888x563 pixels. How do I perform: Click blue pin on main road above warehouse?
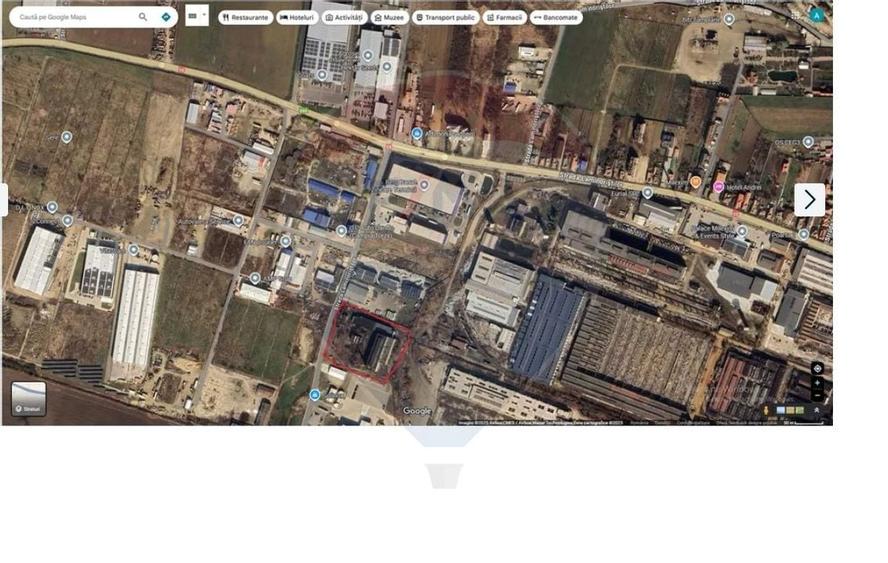417,134
